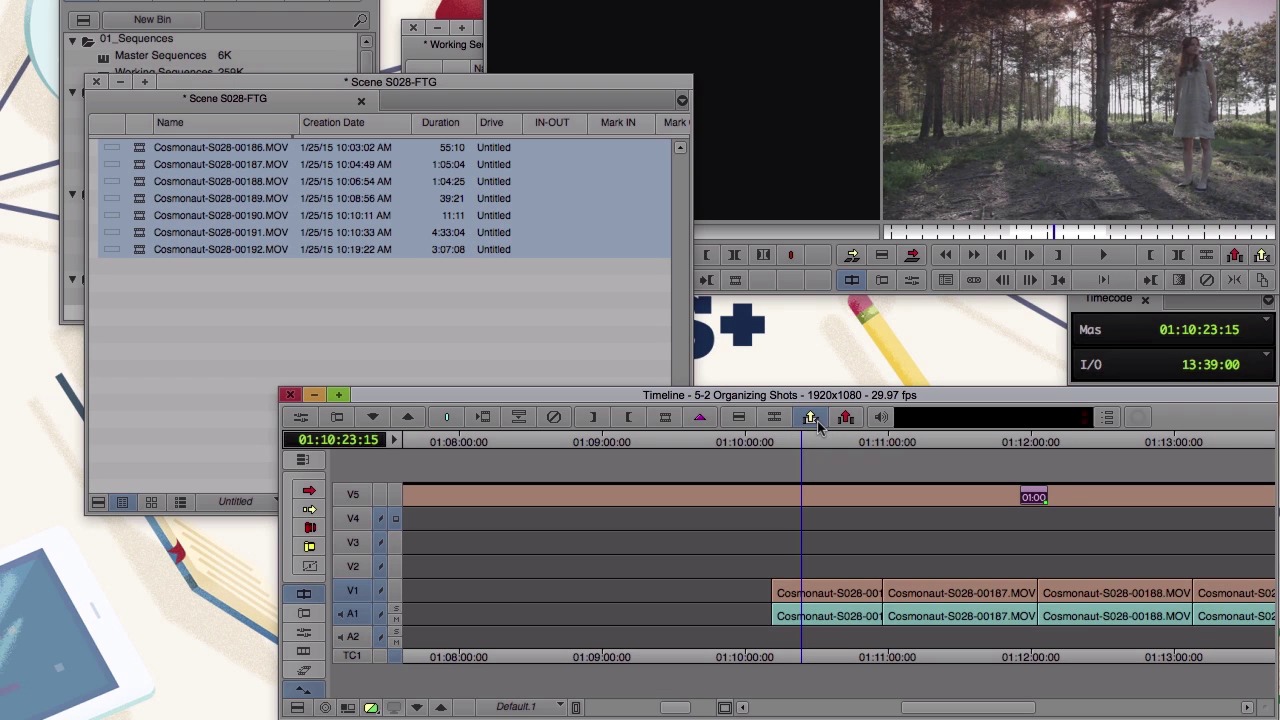Select the Scene S028-FTG bin tab
Viewport: 1280px width, 720px height.
pos(227,99)
